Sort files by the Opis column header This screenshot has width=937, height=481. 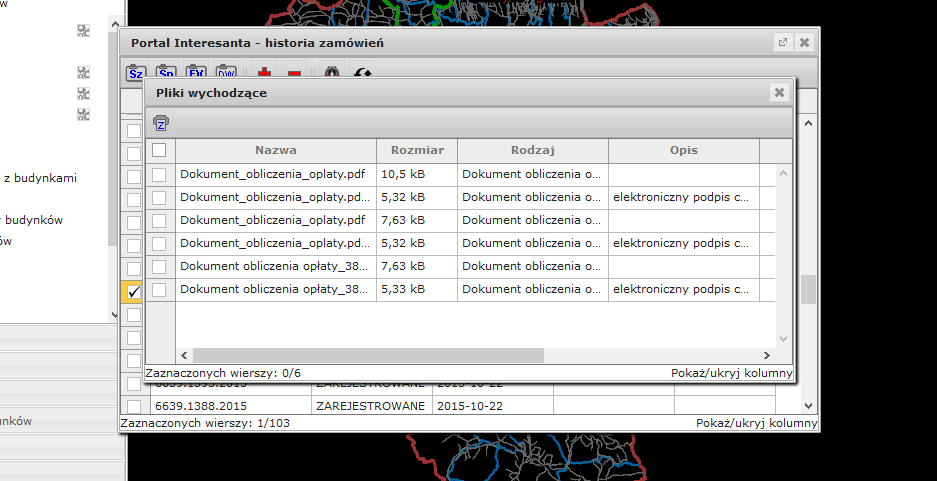[x=684, y=151]
